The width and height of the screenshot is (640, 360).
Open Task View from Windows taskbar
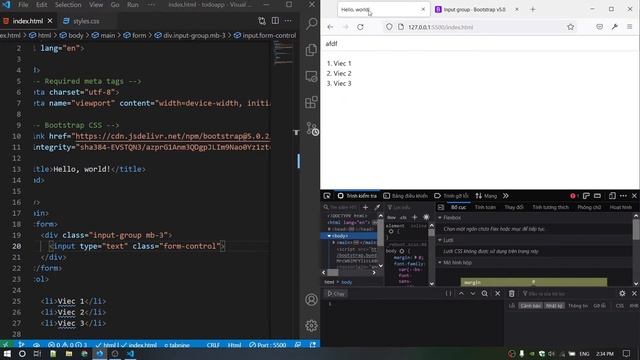pyautogui.click(x=37, y=353)
